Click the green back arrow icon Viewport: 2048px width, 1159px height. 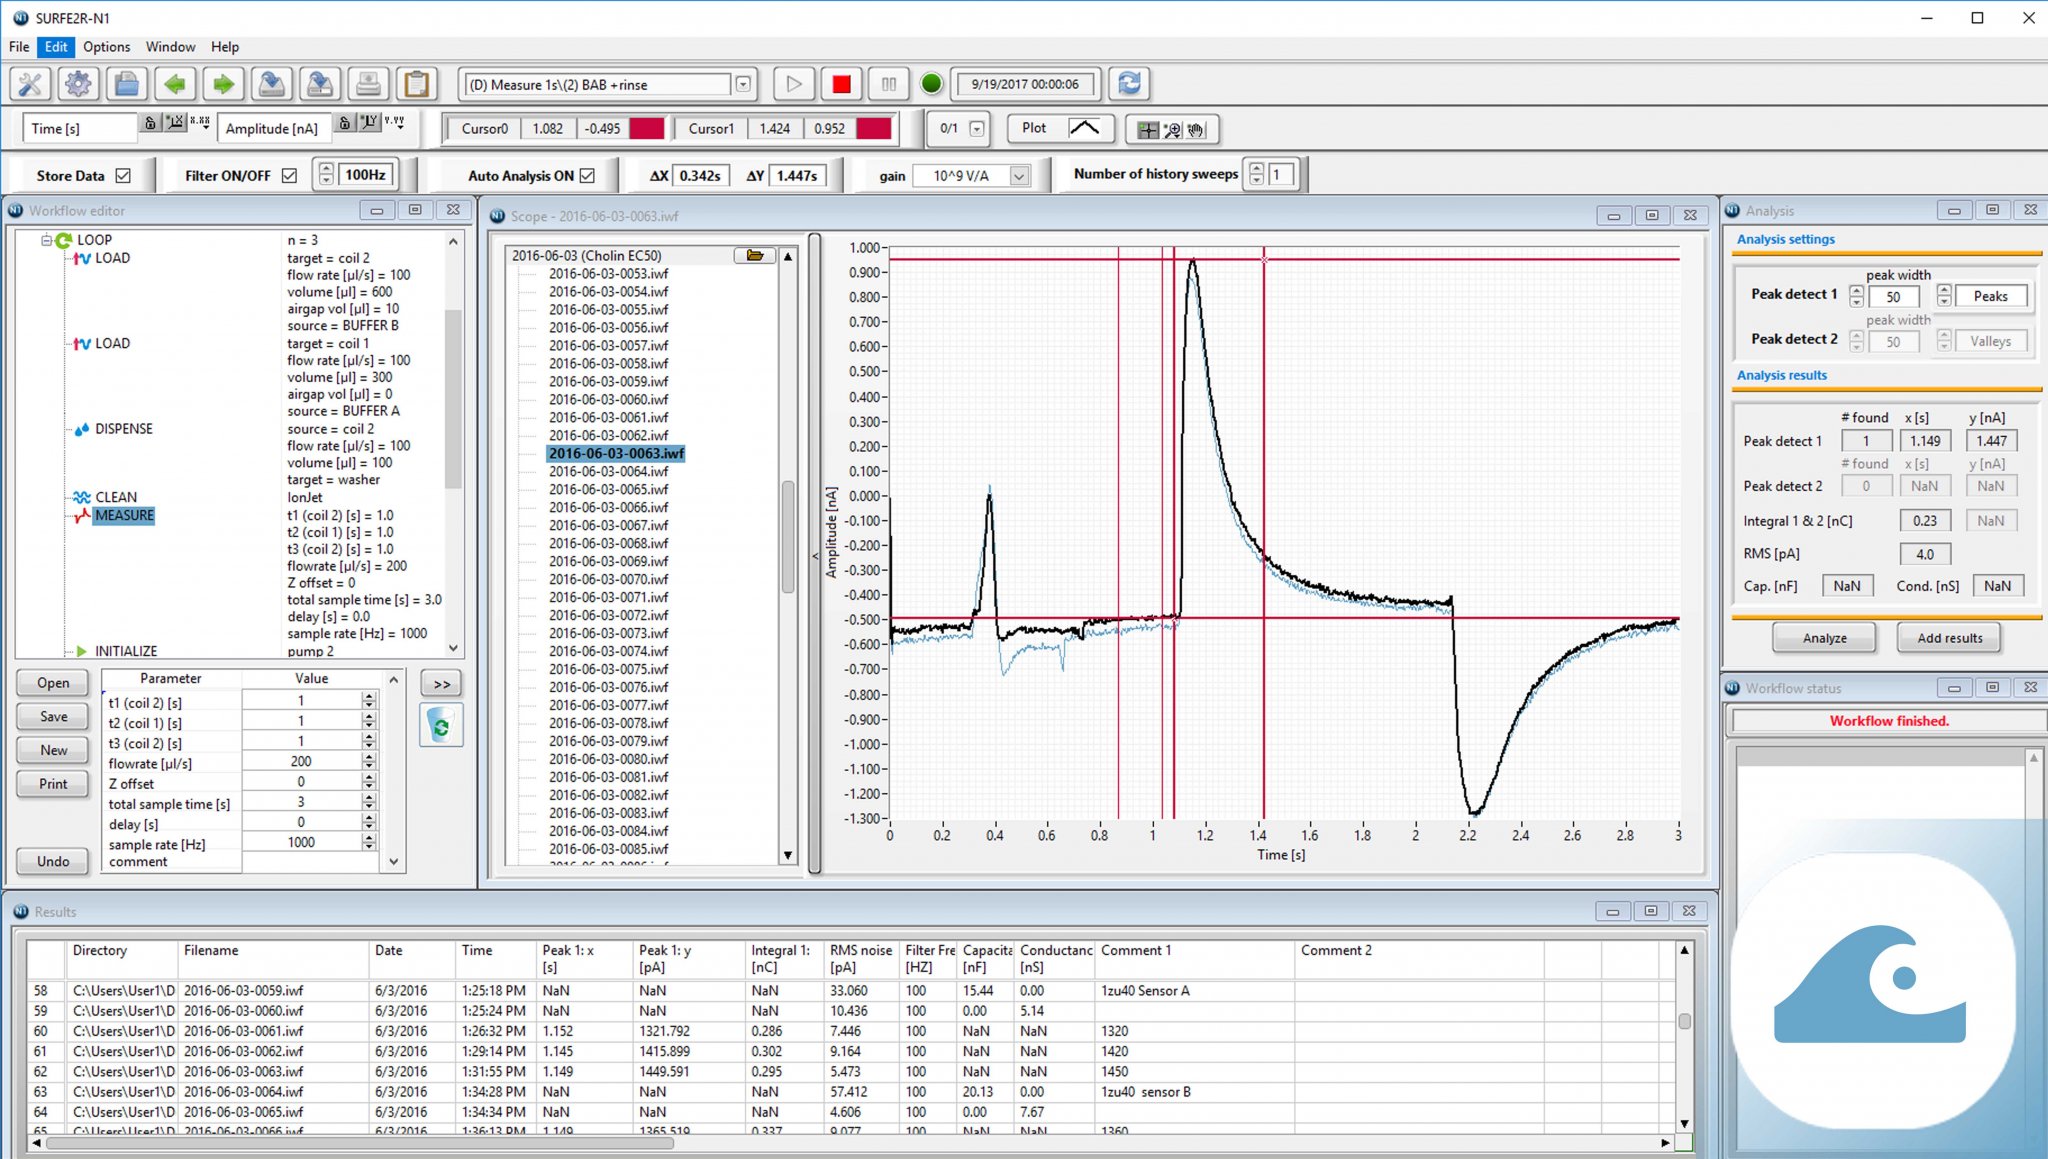click(175, 84)
